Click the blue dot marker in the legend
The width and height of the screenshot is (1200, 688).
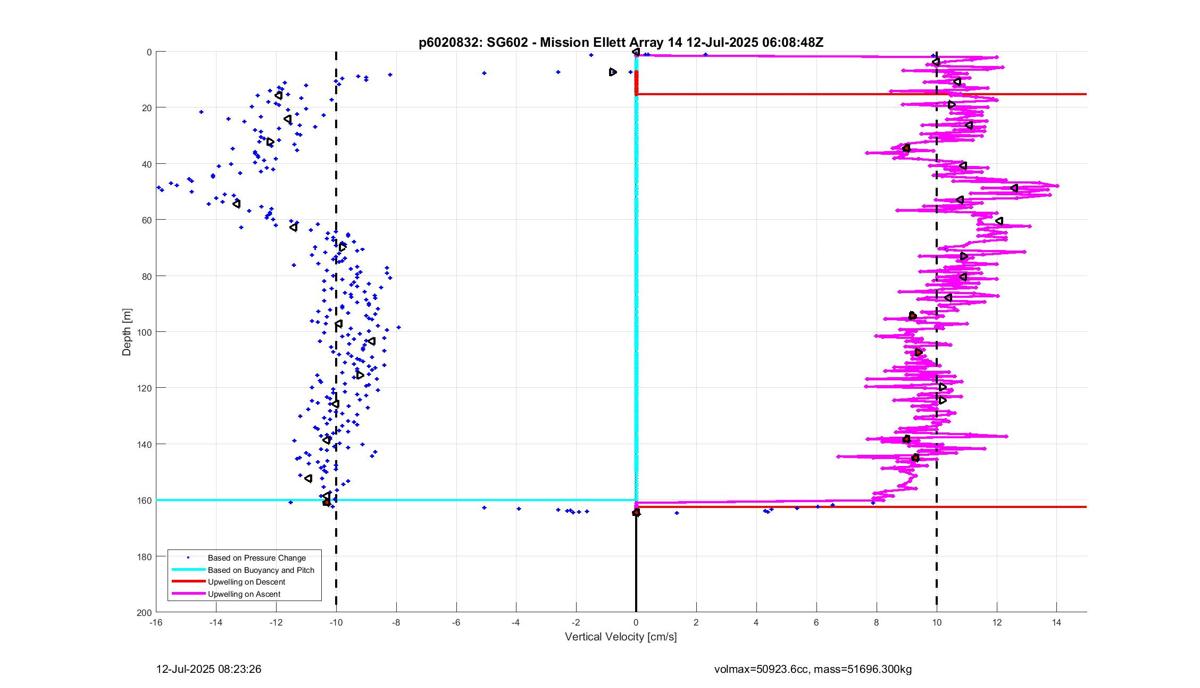point(186,557)
